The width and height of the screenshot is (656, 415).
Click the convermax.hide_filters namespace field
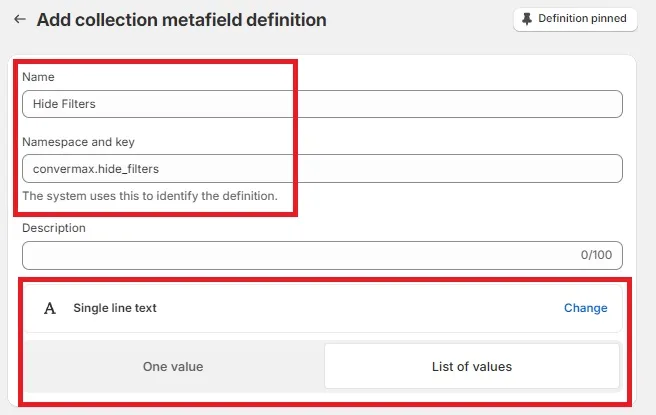point(322,169)
